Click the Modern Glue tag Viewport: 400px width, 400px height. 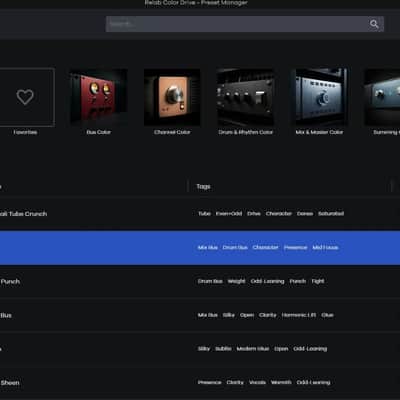point(253,349)
